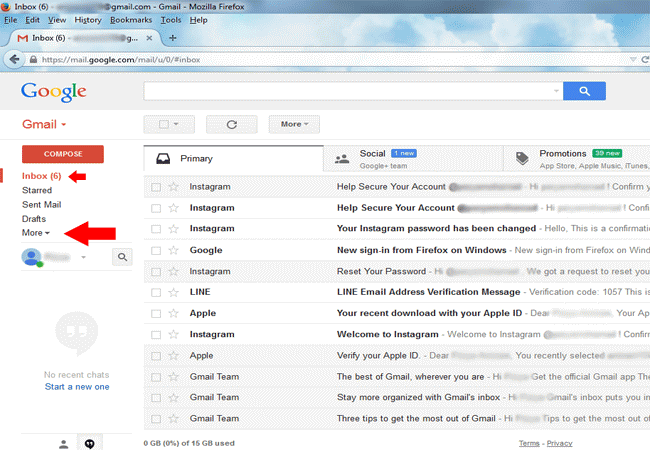Viewport: 650px width, 450px height.
Task: Star the Welcome to Instagram email
Action: pos(174,334)
